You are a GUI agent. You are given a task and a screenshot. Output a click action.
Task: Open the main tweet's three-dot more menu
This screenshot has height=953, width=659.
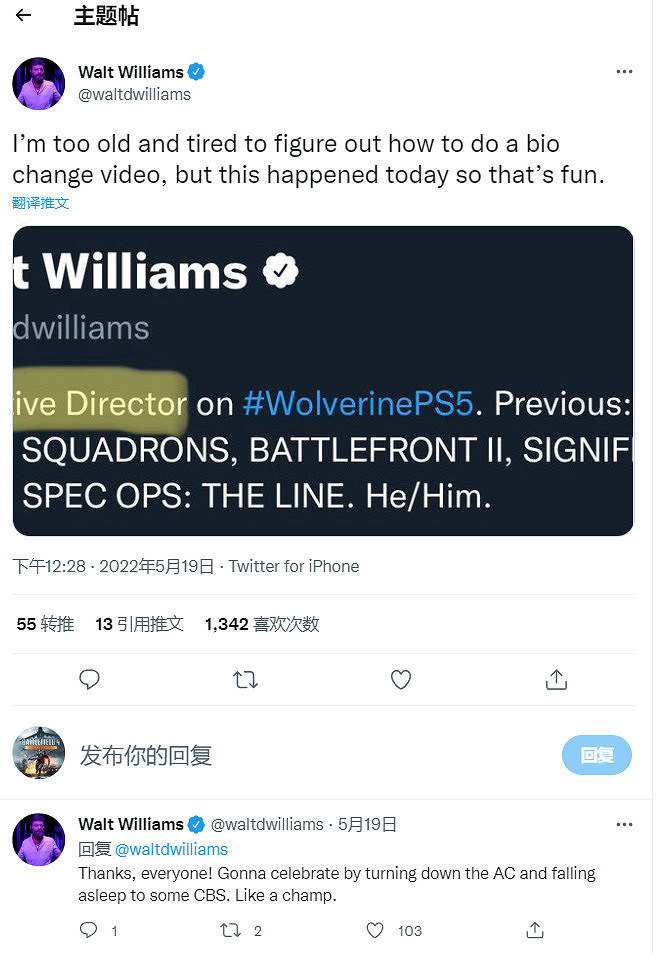point(624,72)
